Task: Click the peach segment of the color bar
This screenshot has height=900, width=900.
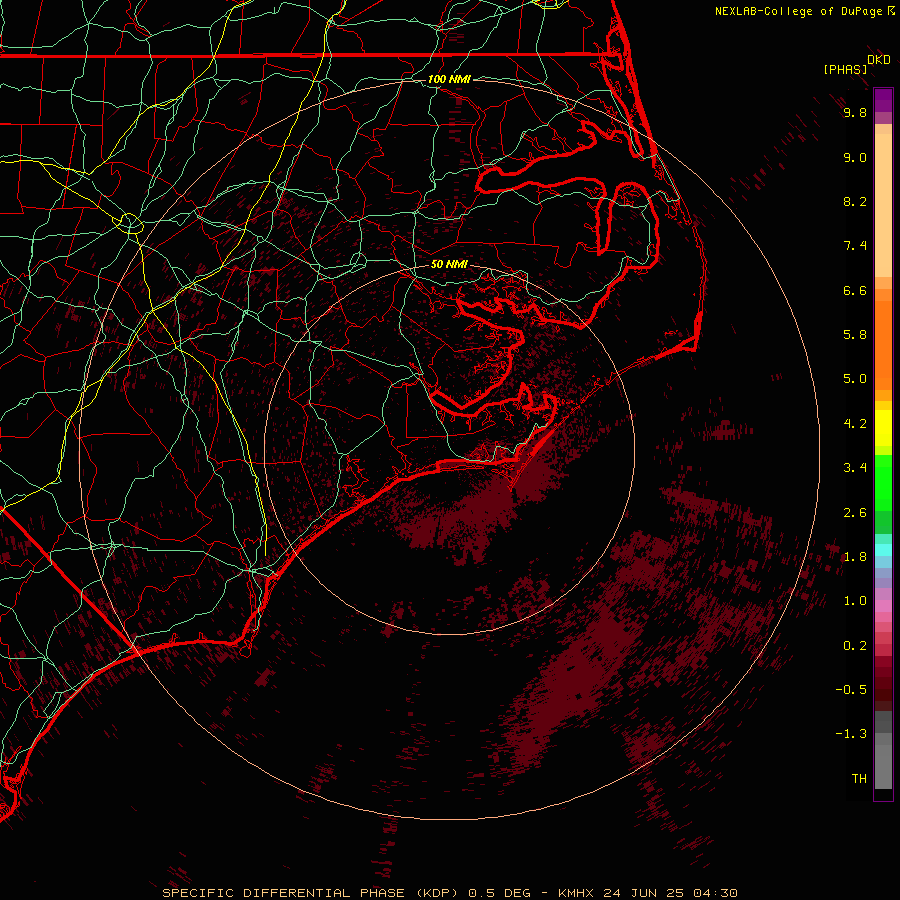Action: [x=883, y=207]
